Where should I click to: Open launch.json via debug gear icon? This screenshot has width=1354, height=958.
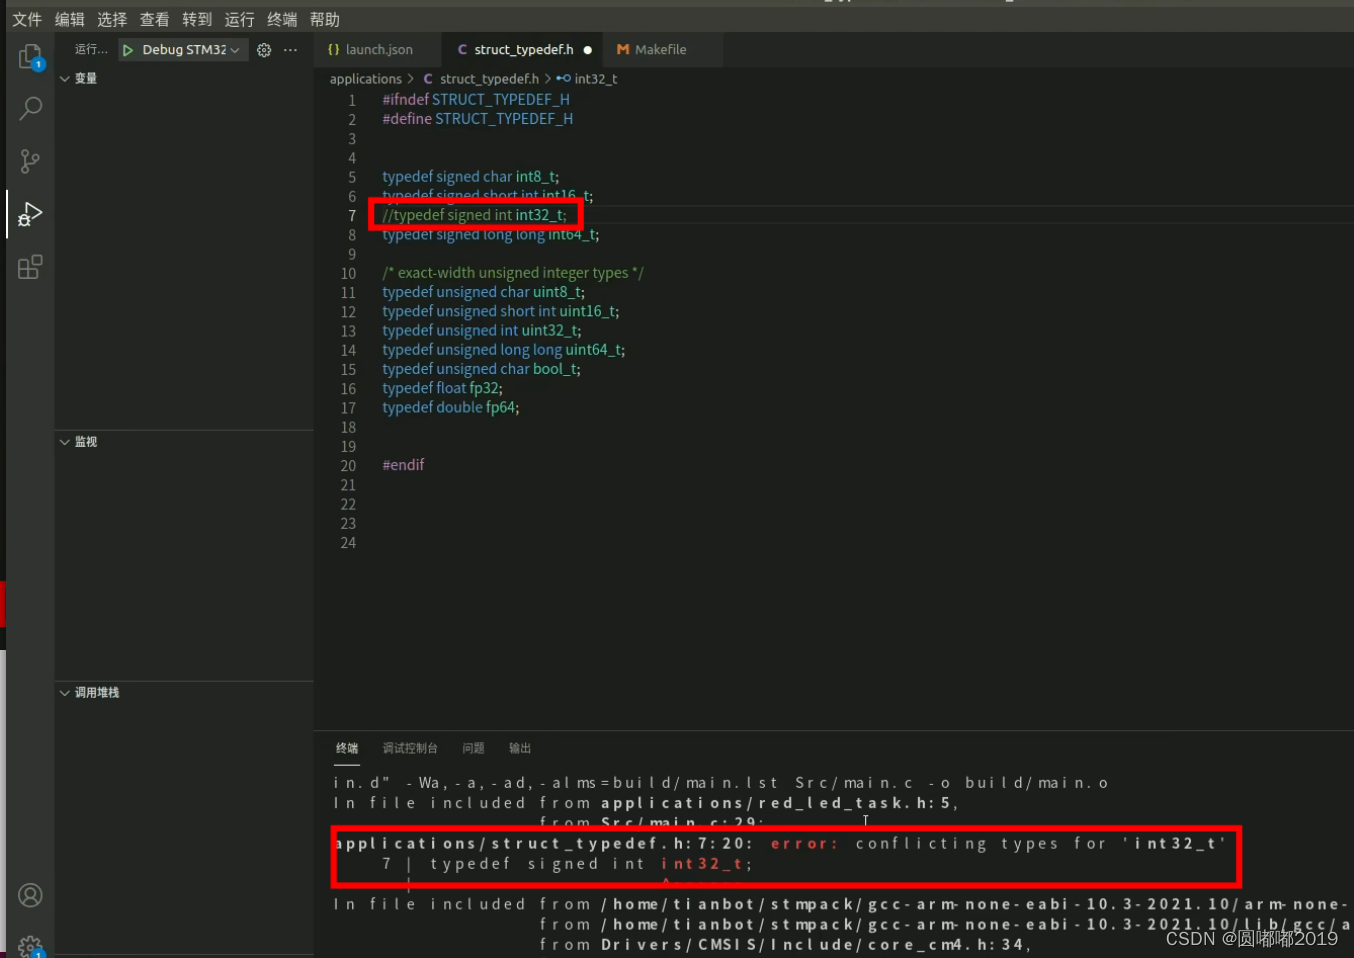[x=264, y=50]
